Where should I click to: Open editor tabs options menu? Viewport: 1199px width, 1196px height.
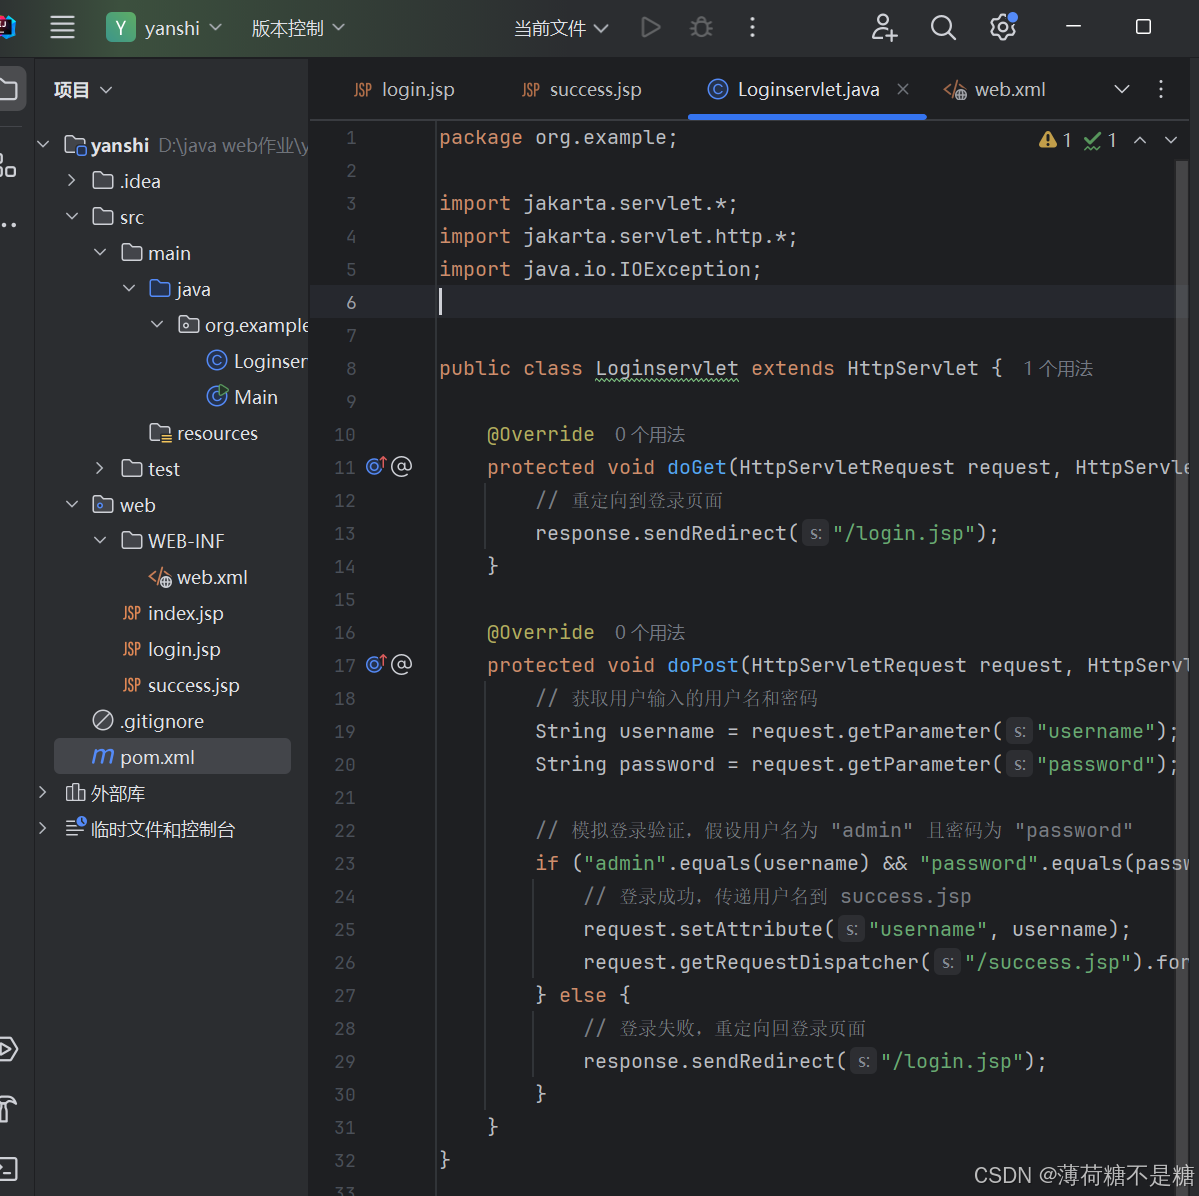[x=1161, y=89]
